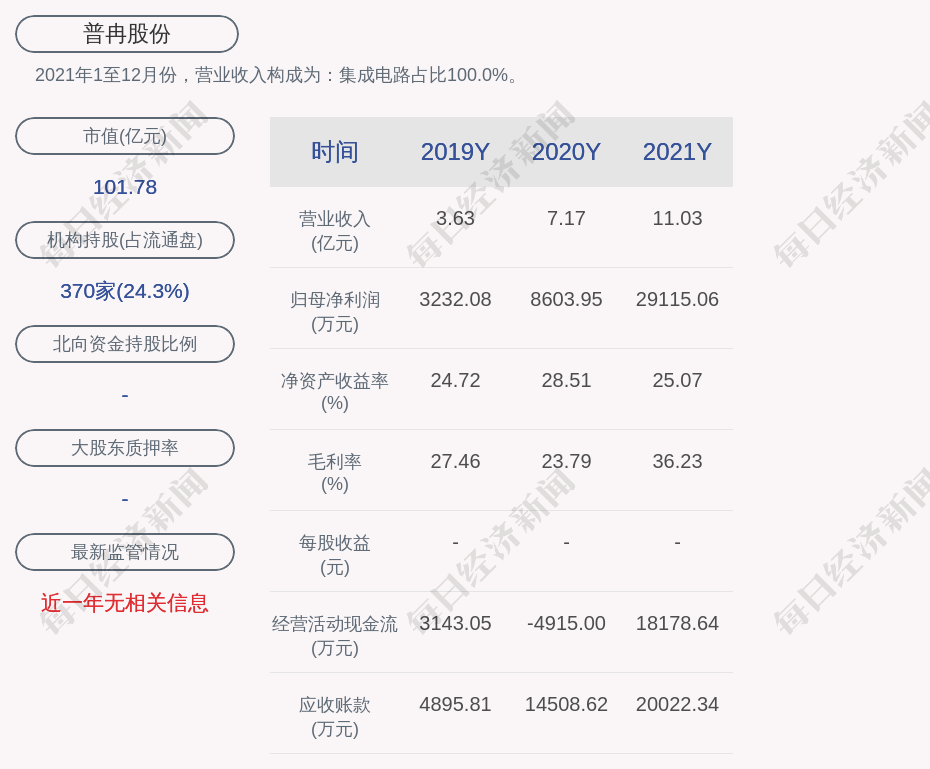The width and height of the screenshot is (930, 769).
Task: Select cash flow value 18178.64
Action: [x=677, y=623]
